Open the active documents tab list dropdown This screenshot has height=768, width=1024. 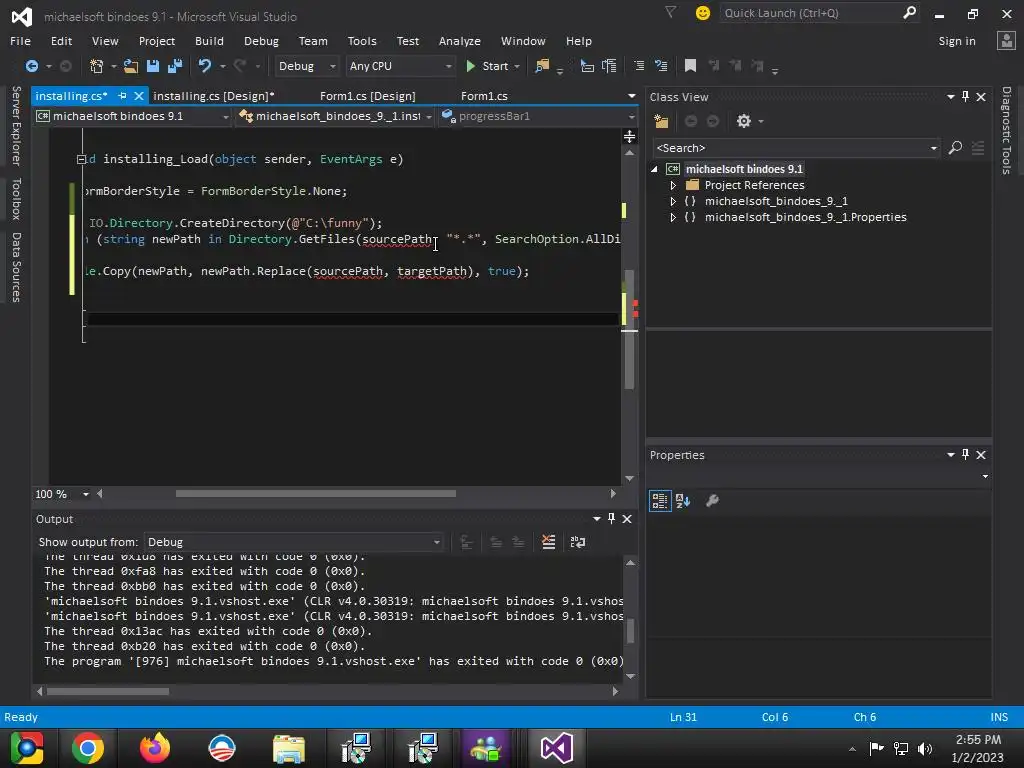[x=632, y=96]
